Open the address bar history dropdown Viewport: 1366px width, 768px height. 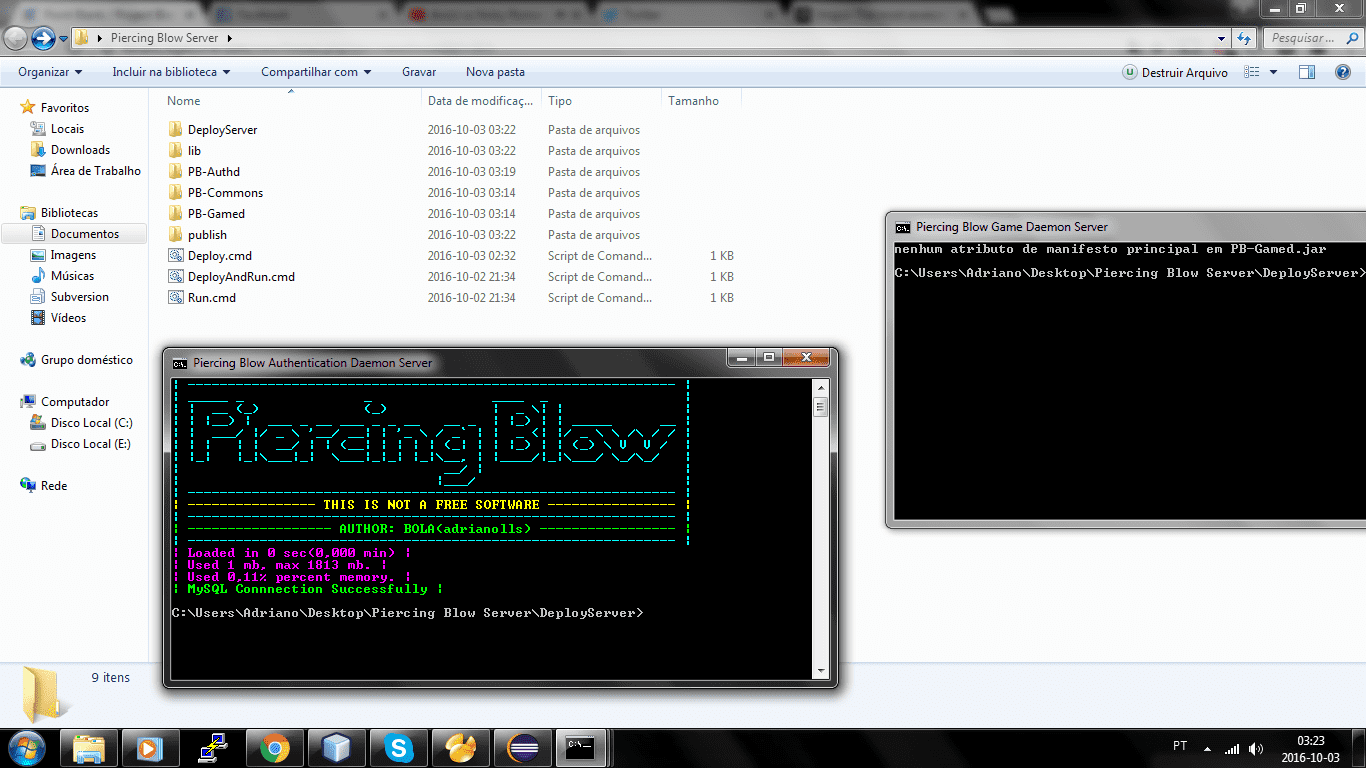[x=1222, y=38]
